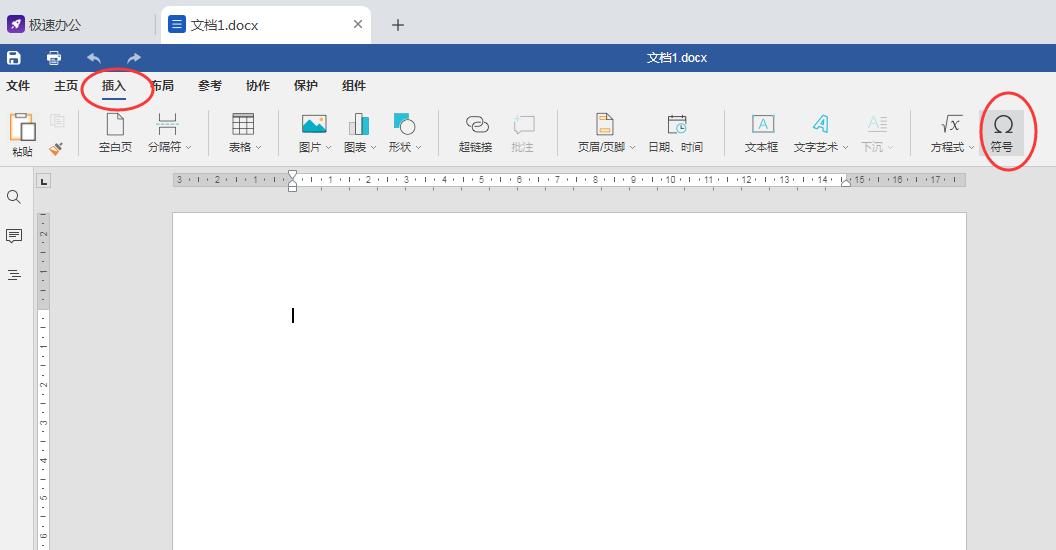This screenshot has height=550, width=1056.
Task: Switch to the 协作 tab
Action: [x=258, y=85]
